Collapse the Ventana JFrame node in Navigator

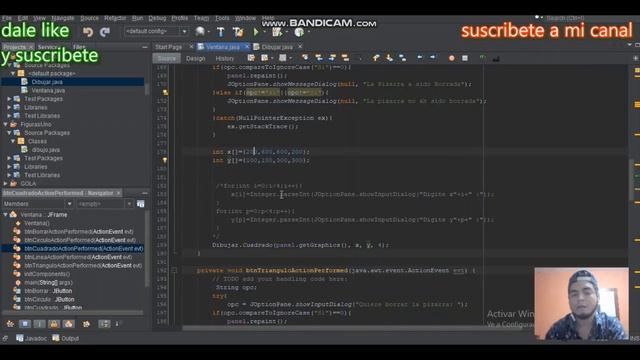[x=5, y=215]
